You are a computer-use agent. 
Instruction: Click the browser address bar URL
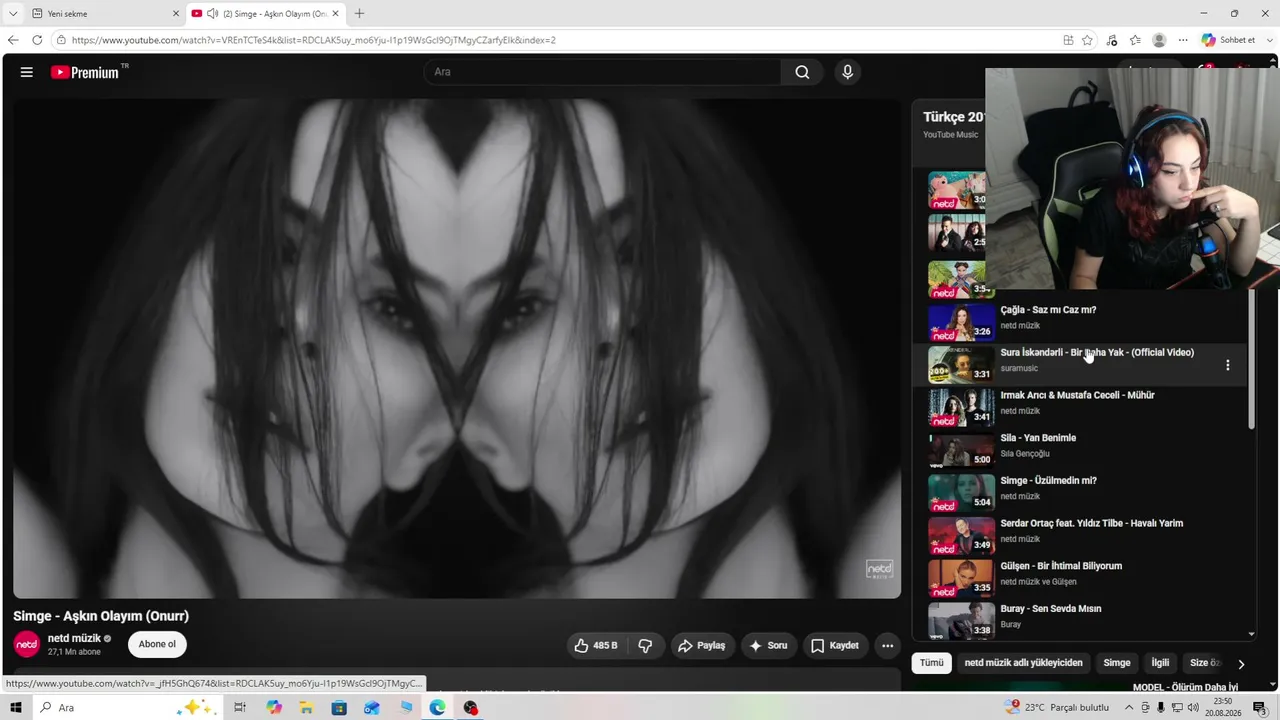314,40
